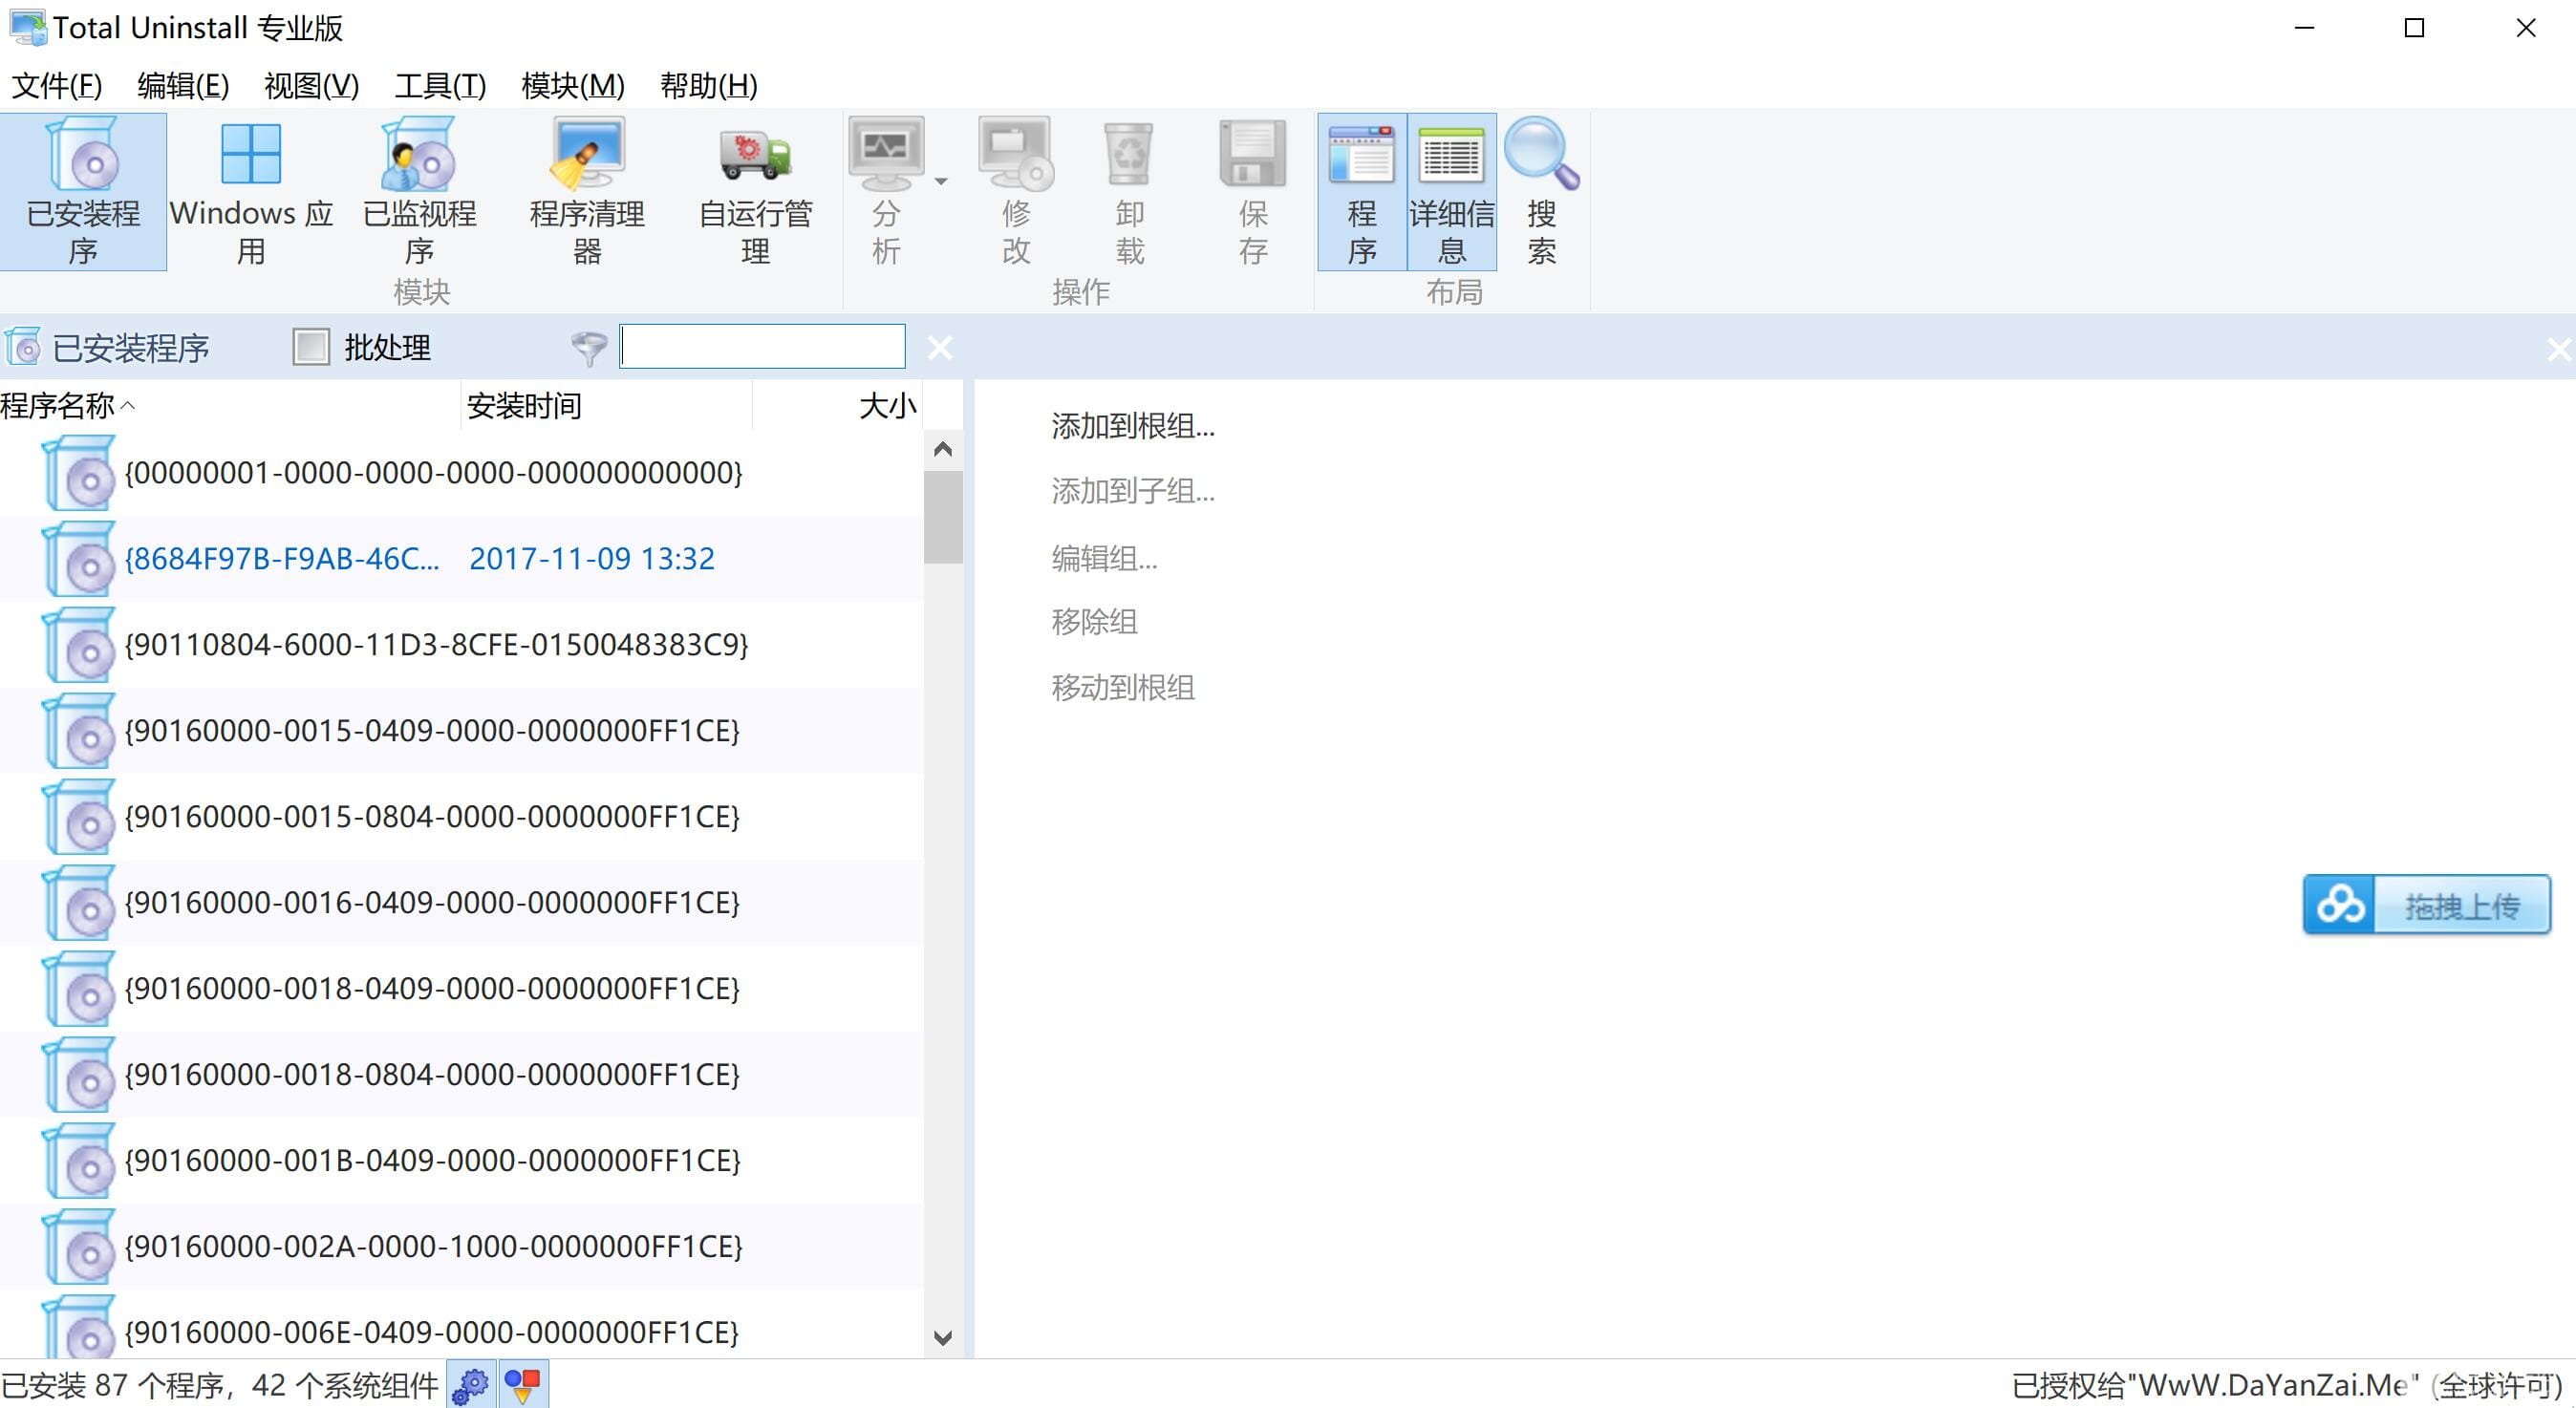Click installer icon of {90160000-0016-0409 row

(79, 903)
